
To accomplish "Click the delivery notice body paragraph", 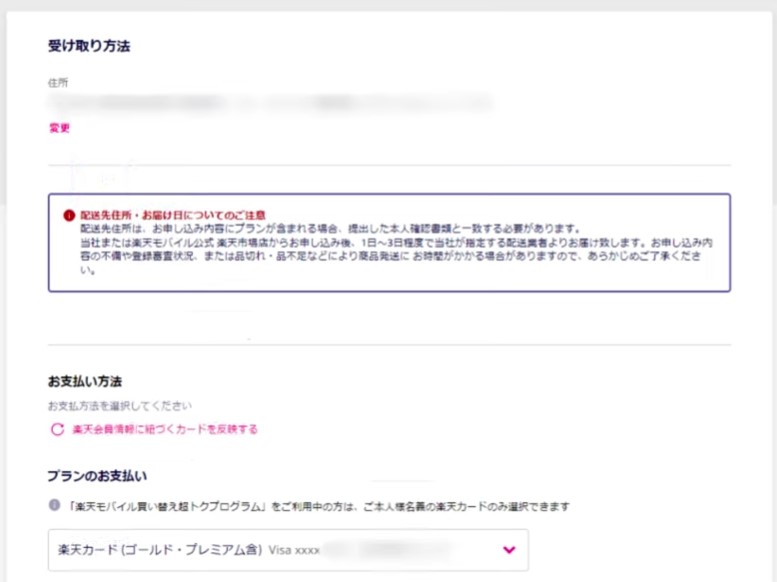I will tap(390, 250).
